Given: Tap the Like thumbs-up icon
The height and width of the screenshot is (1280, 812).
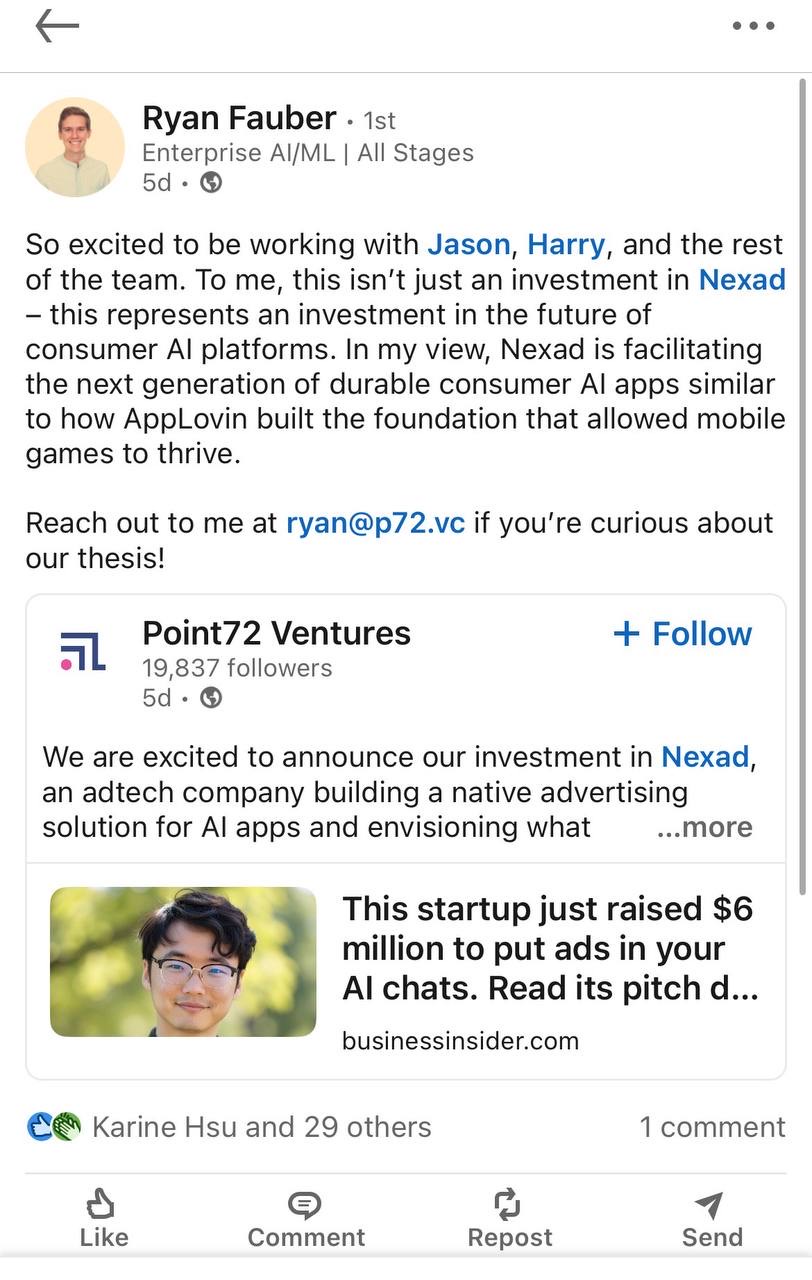Looking at the screenshot, I should tap(103, 1203).
